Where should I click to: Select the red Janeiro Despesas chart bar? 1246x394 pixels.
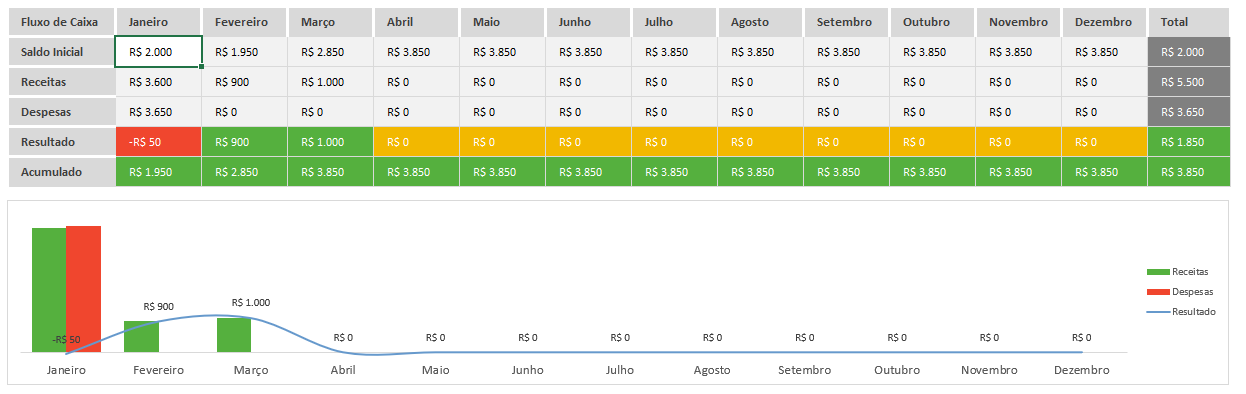pos(84,289)
